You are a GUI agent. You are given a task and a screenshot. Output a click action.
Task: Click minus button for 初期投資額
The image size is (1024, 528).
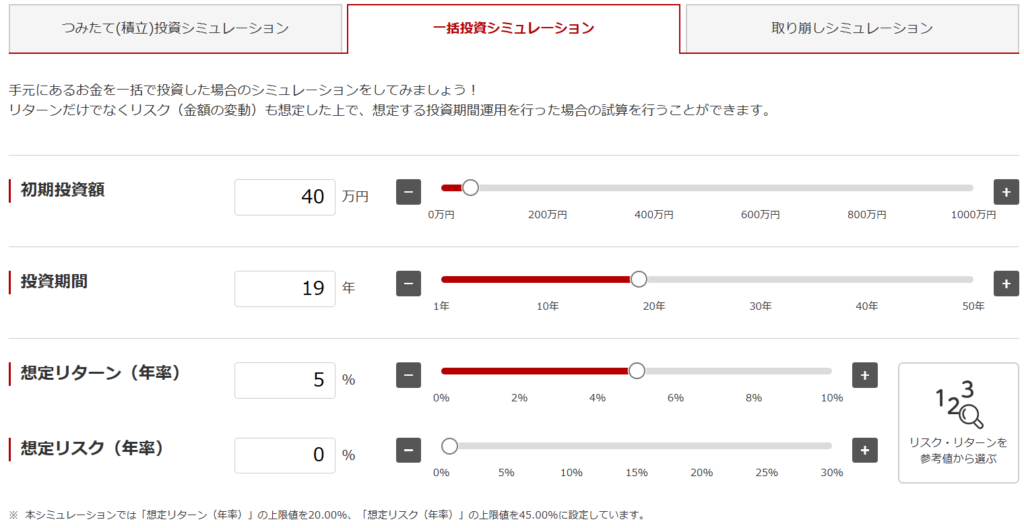(408, 191)
